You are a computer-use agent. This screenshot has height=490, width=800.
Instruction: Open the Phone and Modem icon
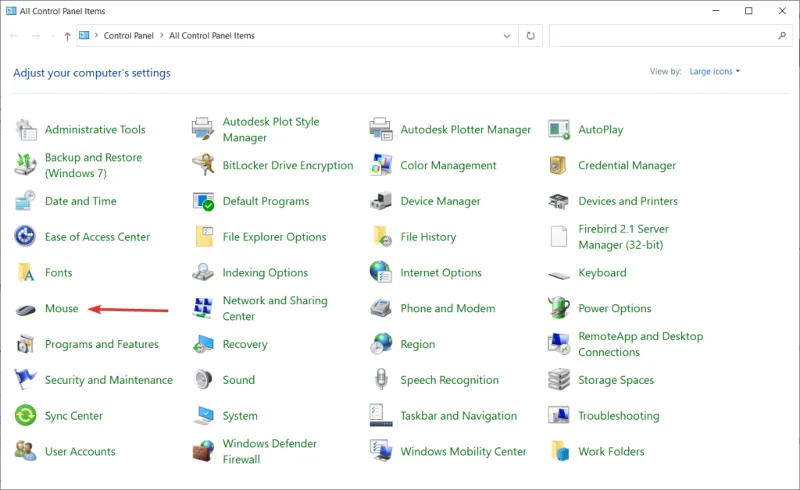point(381,308)
